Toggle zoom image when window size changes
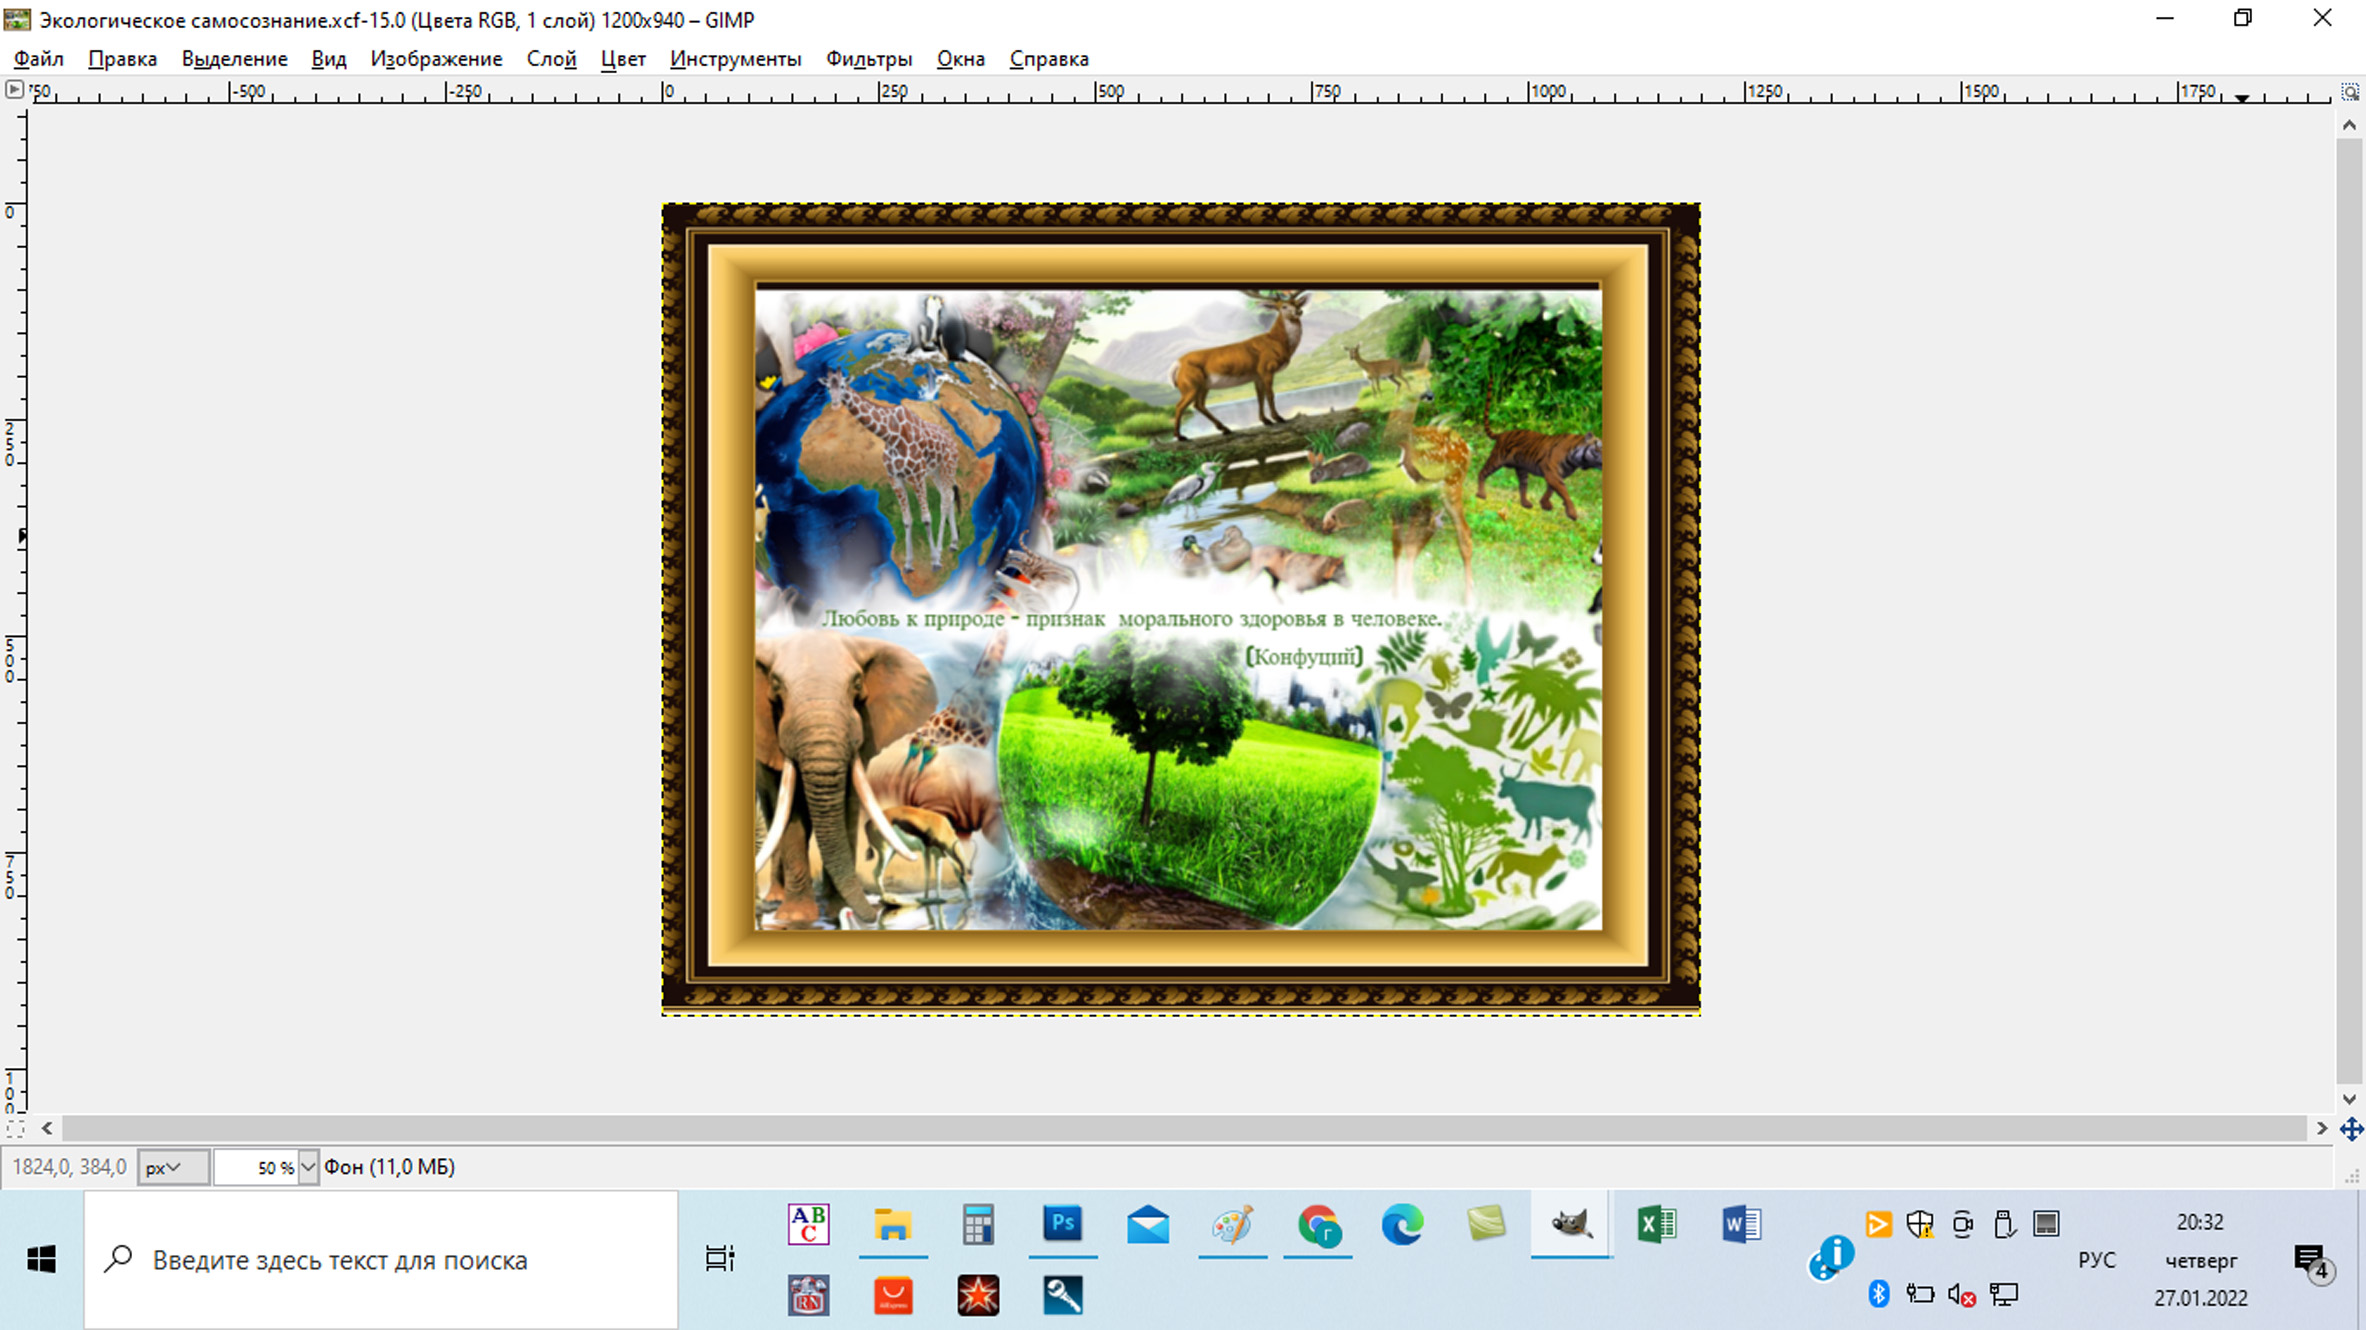Viewport: 2366px width, 1330px height. pos(2350,92)
